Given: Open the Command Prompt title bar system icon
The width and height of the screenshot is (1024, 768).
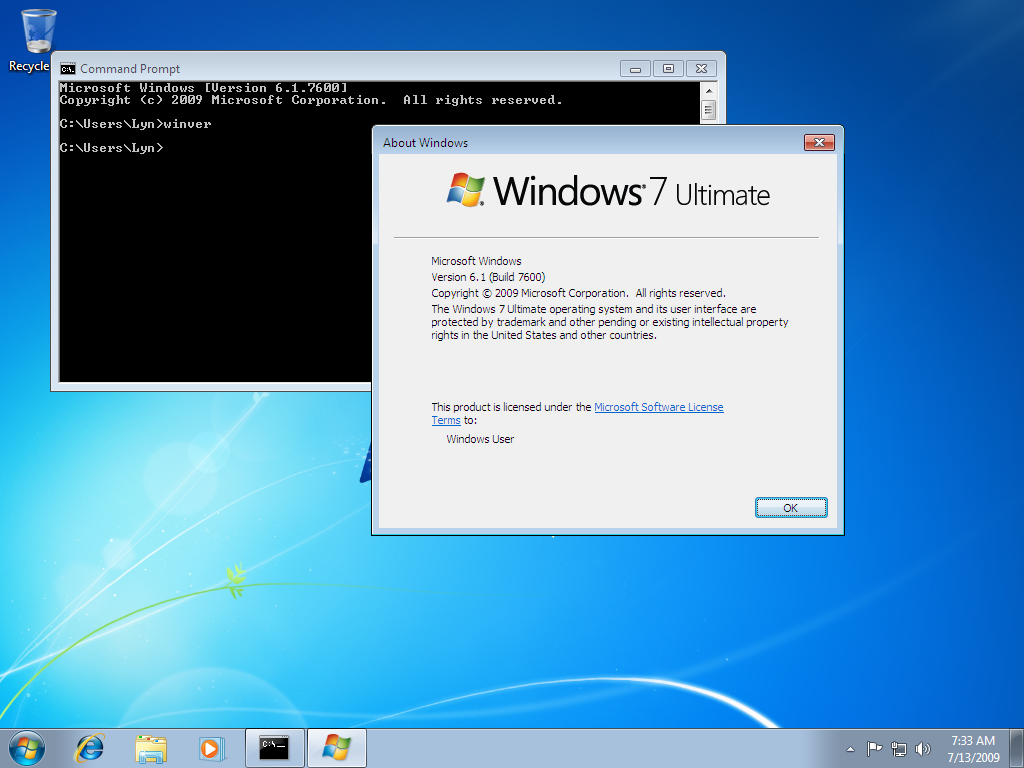Looking at the screenshot, I should pos(68,69).
